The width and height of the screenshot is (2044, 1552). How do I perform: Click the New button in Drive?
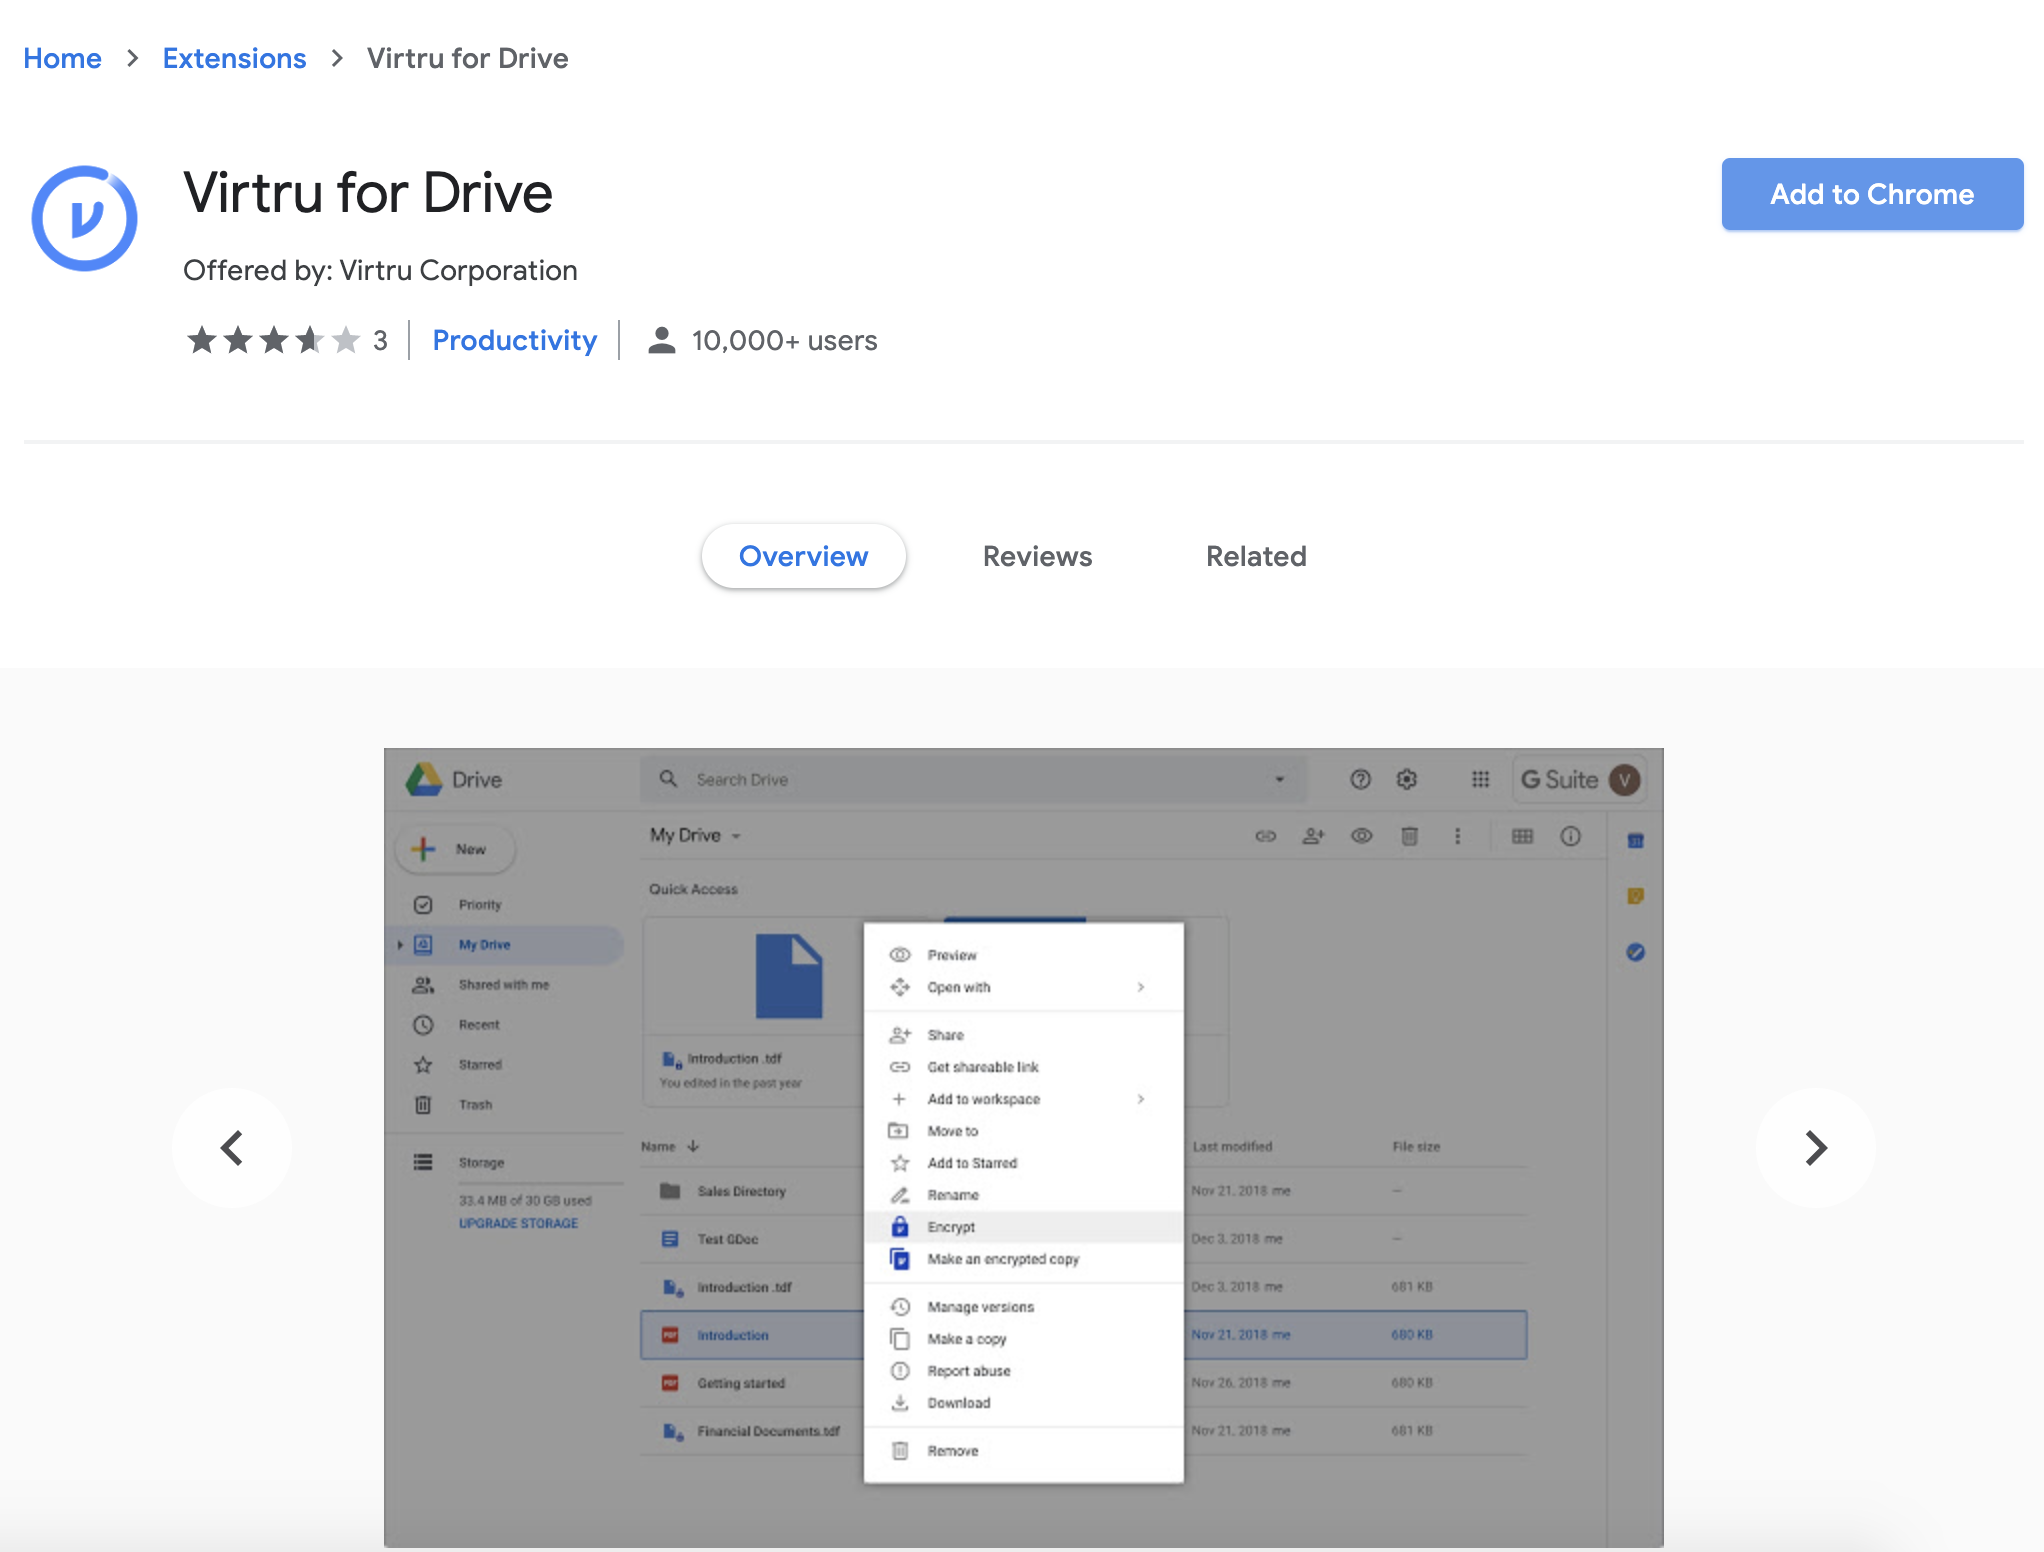point(455,849)
